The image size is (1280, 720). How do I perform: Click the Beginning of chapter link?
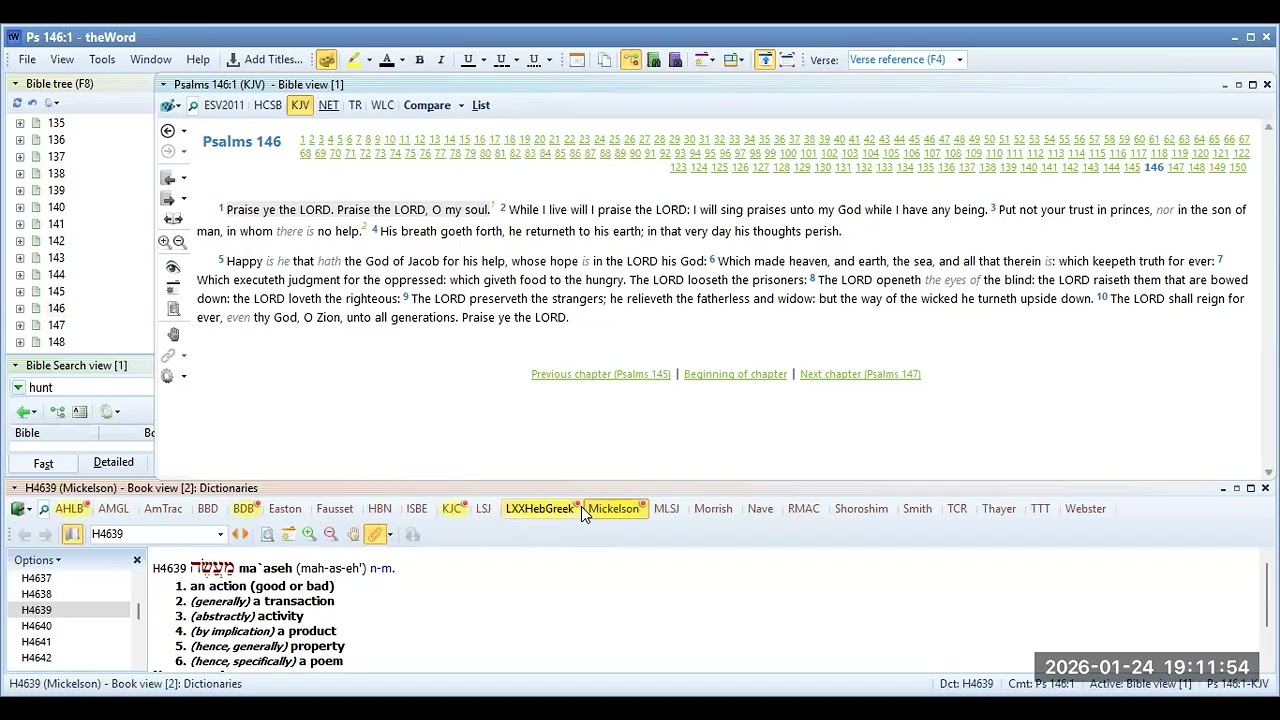point(735,374)
